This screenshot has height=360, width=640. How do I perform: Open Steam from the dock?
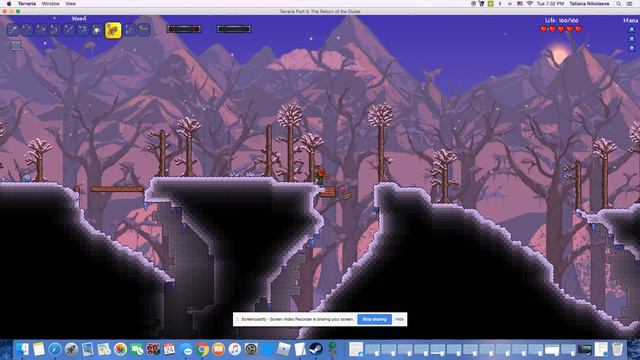click(316, 349)
